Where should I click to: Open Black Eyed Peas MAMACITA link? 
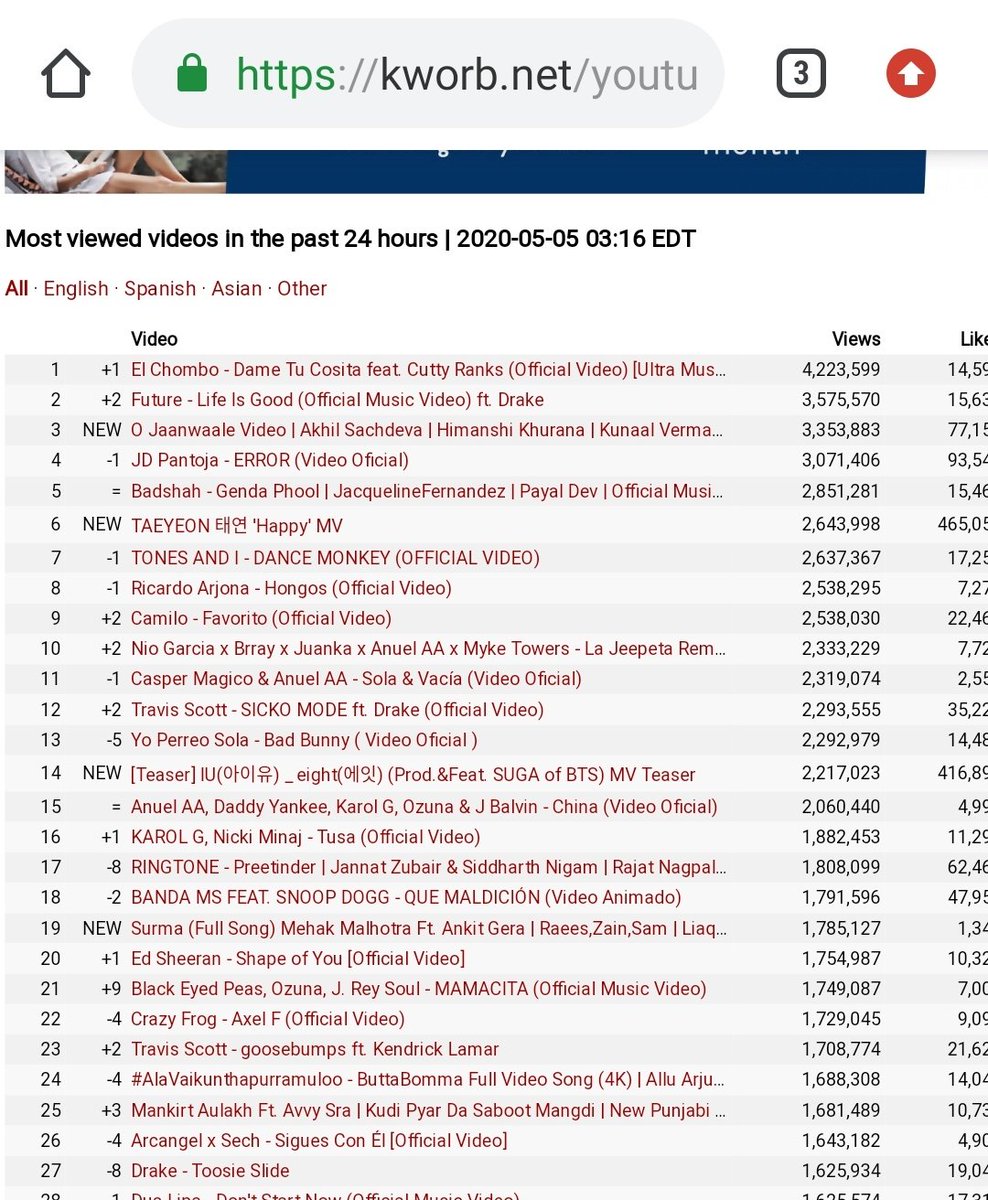pyautogui.click(x=419, y=988)
